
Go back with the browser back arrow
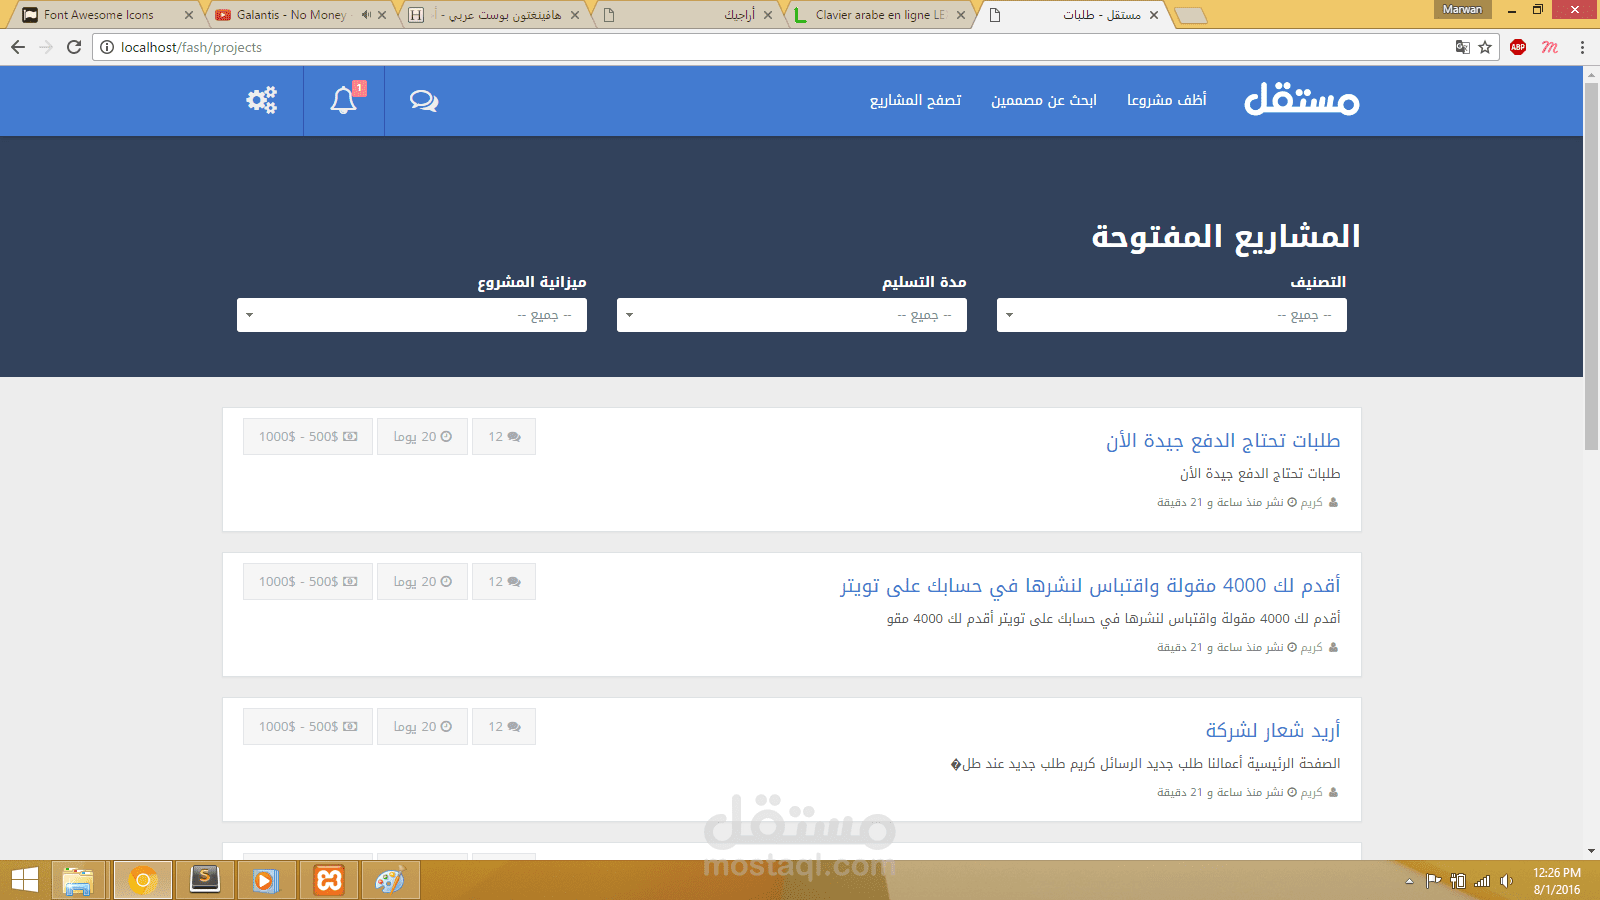click(18, 47)
